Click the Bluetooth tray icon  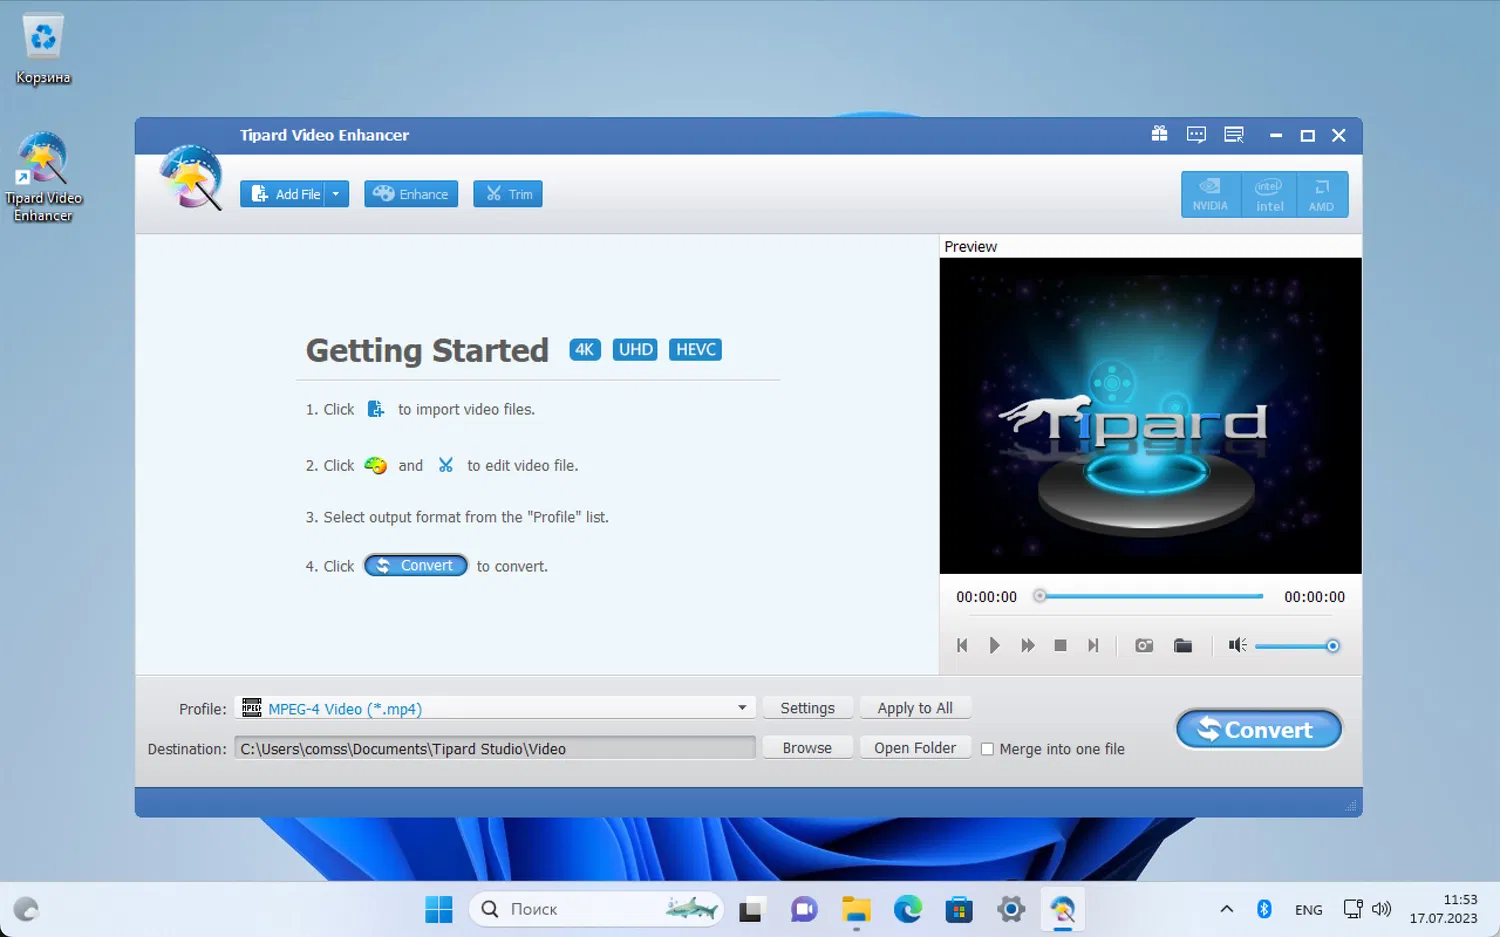(1264, 909)
